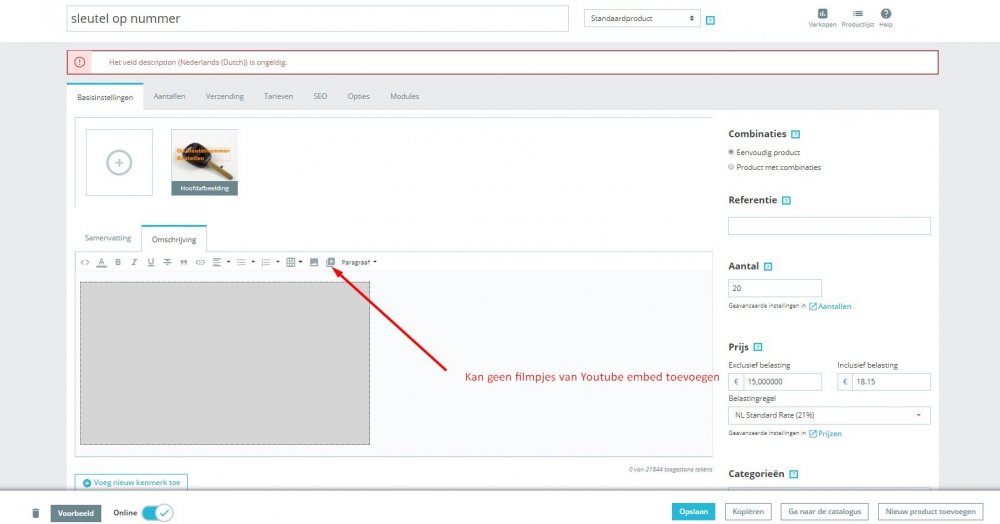The height and width of the screenshot is (524, 1000).
Task: Click the error alert icon
Action: (80, 62)
